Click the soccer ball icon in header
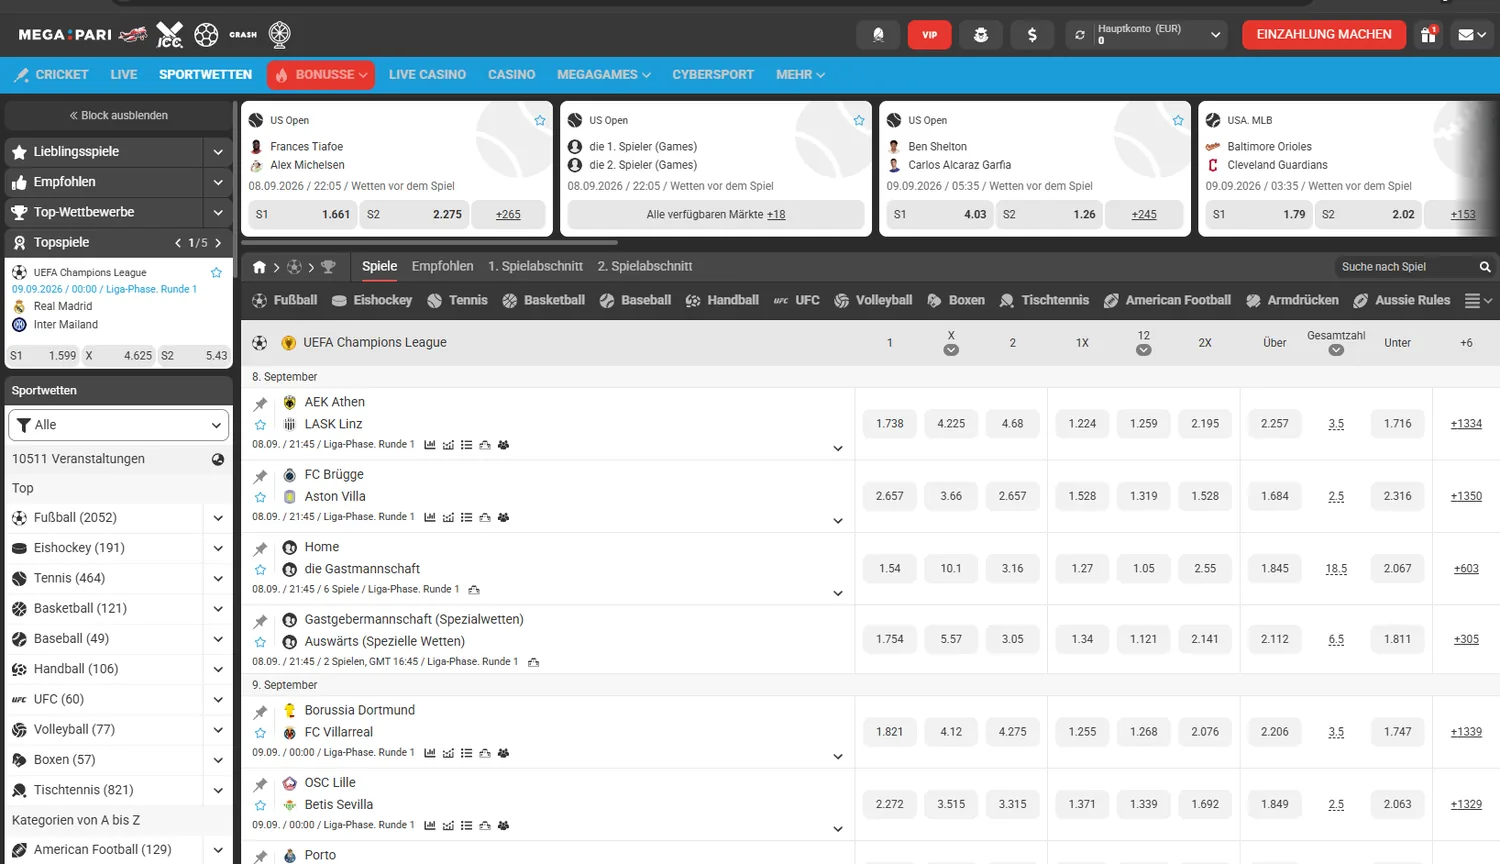This screenshot has height=864, width=1500. (206, 35)
